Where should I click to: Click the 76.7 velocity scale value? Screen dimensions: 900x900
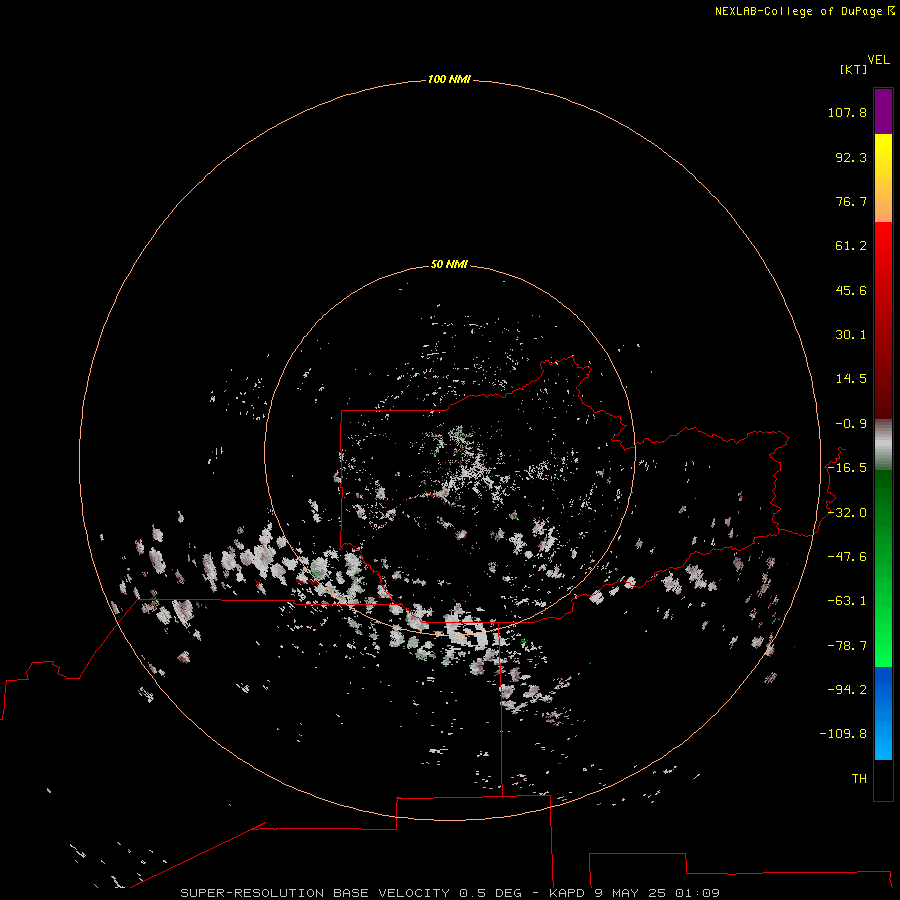point(851,201)
